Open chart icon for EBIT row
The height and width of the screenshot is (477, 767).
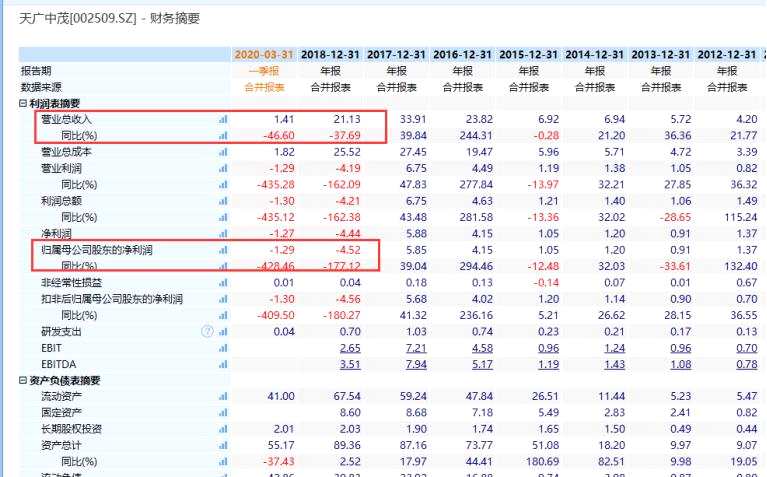point(223,348)
